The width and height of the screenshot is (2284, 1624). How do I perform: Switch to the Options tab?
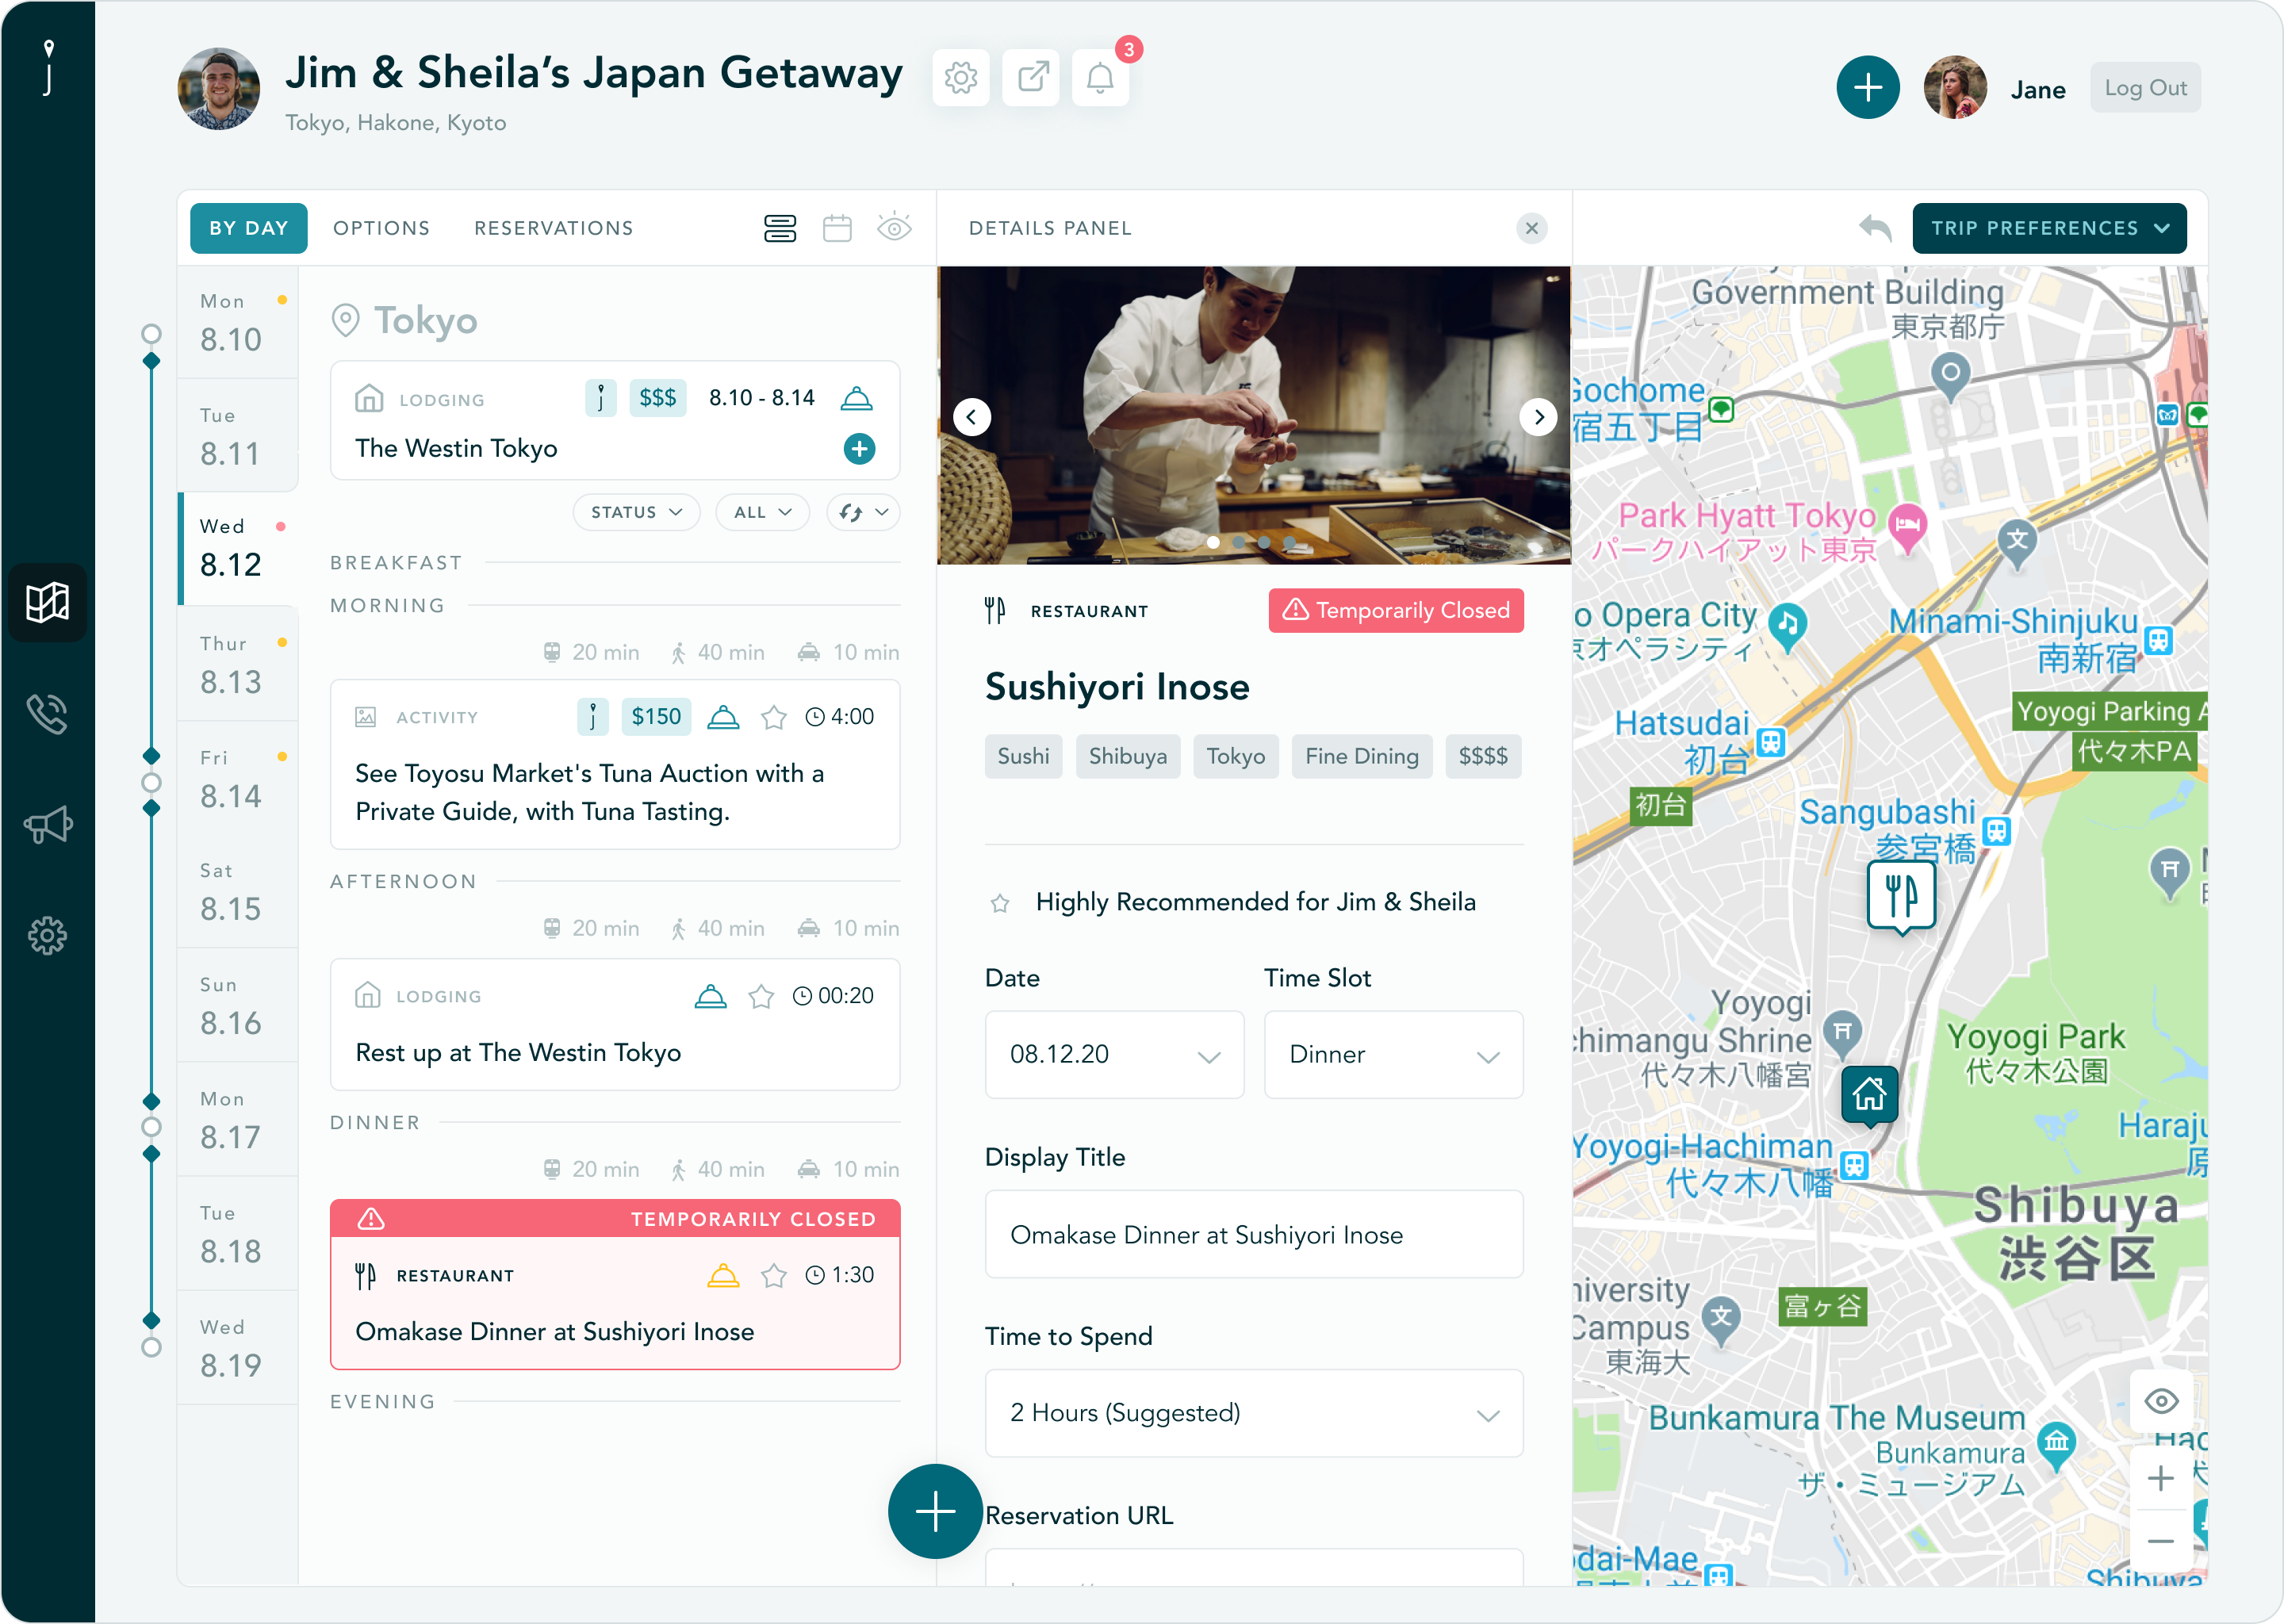[381, 228]
